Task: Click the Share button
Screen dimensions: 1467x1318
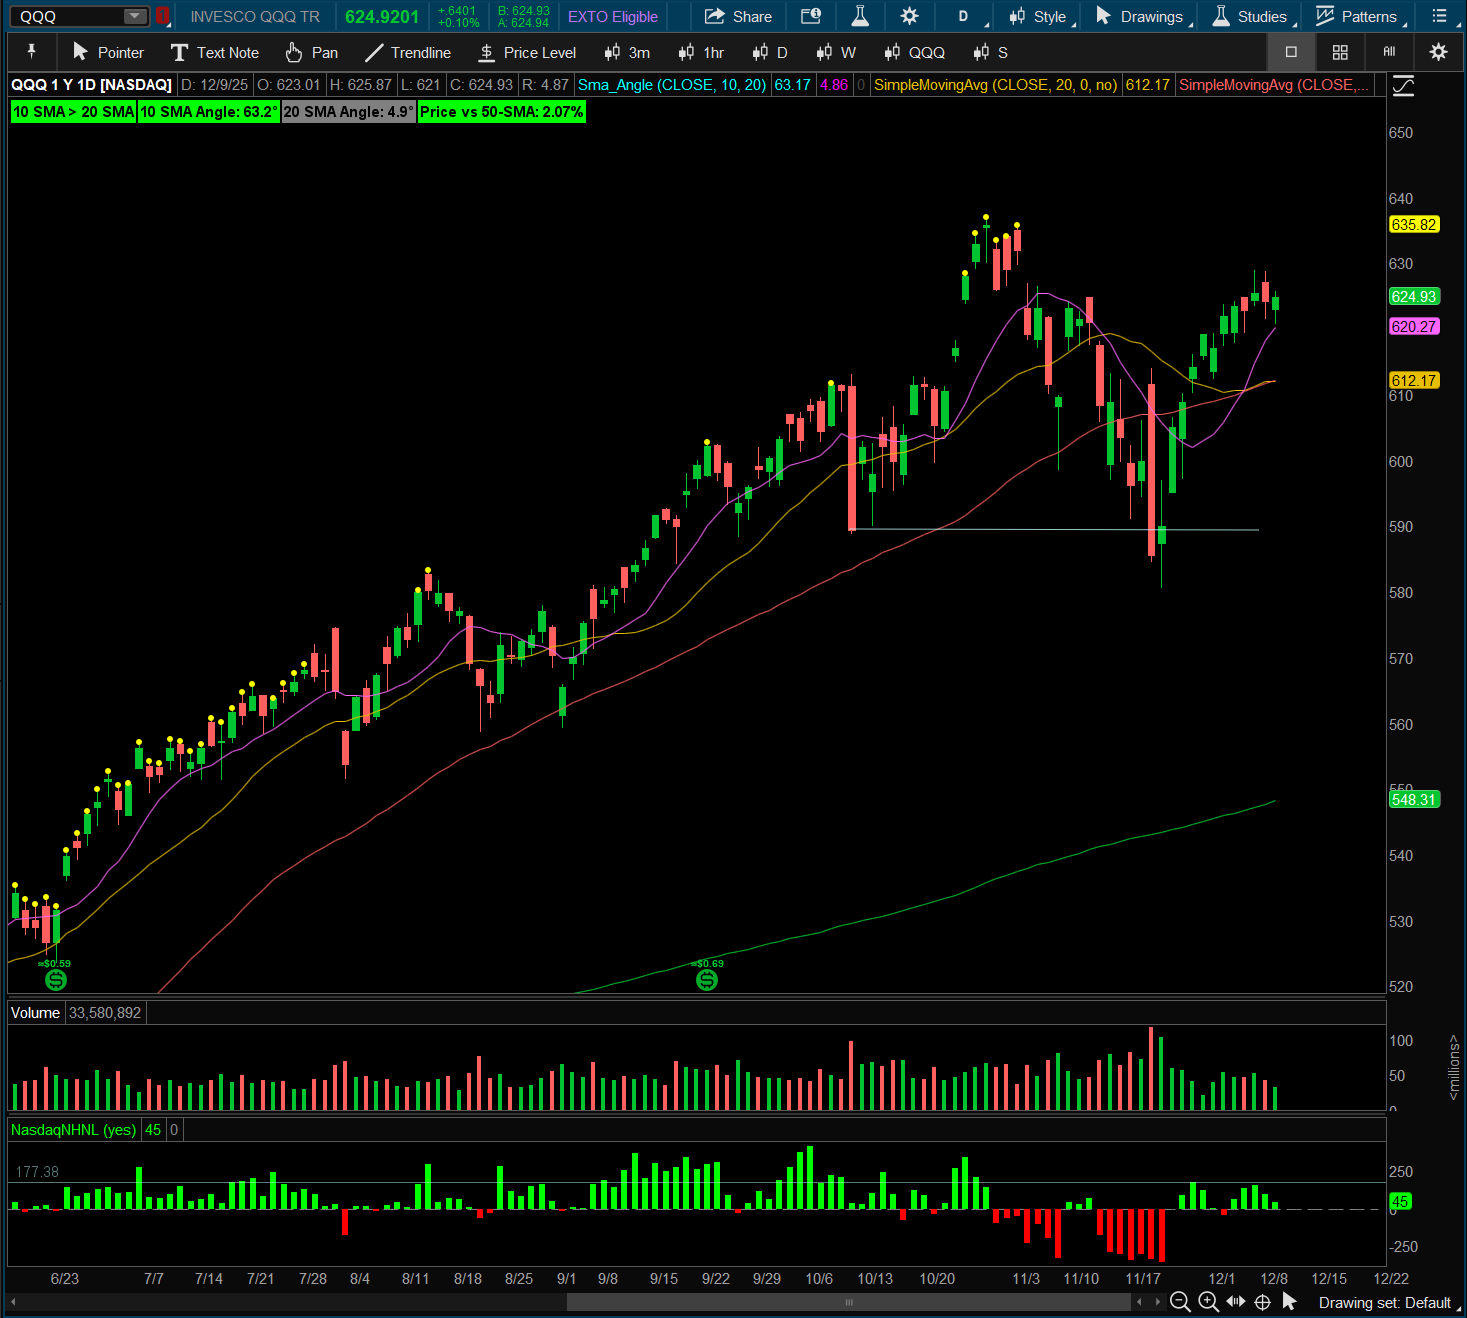Action: 738,16
